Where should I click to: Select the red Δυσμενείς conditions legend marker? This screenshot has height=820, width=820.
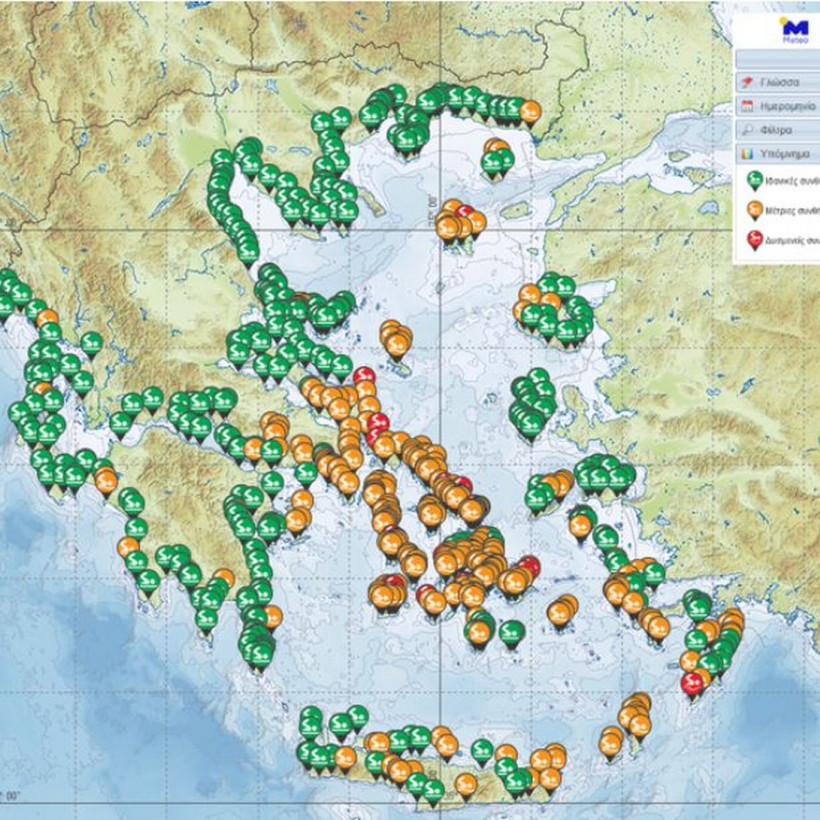755,238
